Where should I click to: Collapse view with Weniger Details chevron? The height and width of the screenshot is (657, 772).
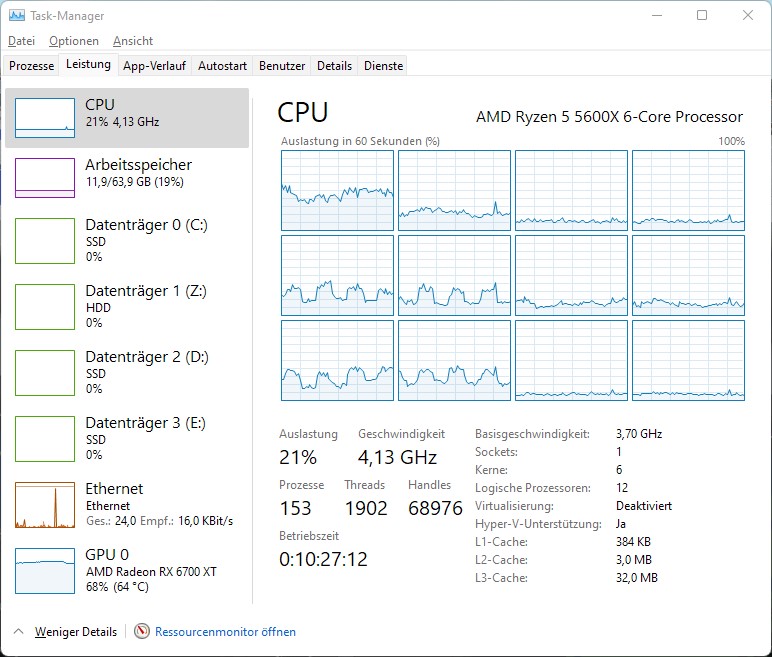[19, 631]
